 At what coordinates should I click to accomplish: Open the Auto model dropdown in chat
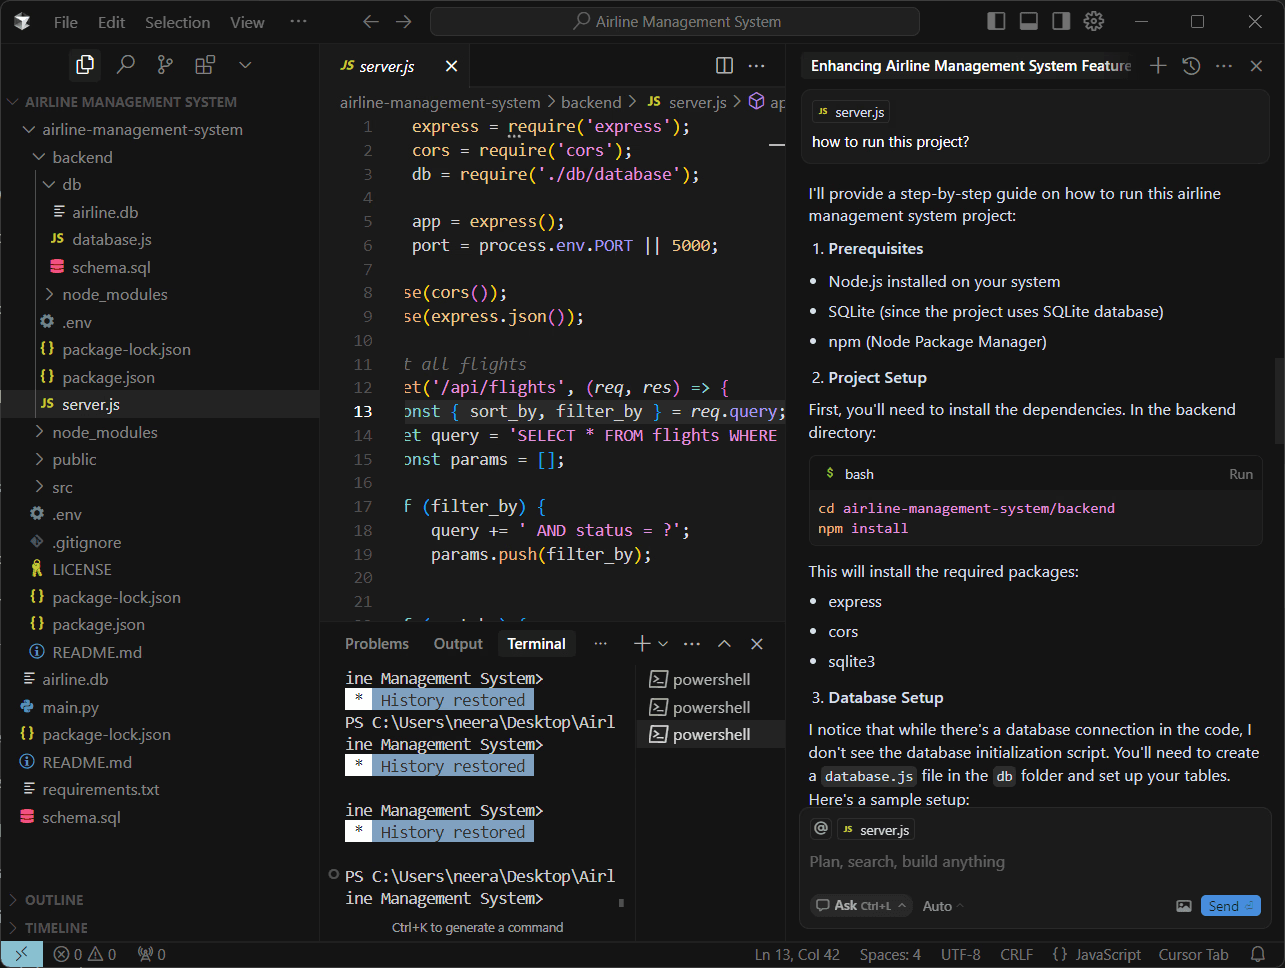pyautogui.click(x=941, y=905)
